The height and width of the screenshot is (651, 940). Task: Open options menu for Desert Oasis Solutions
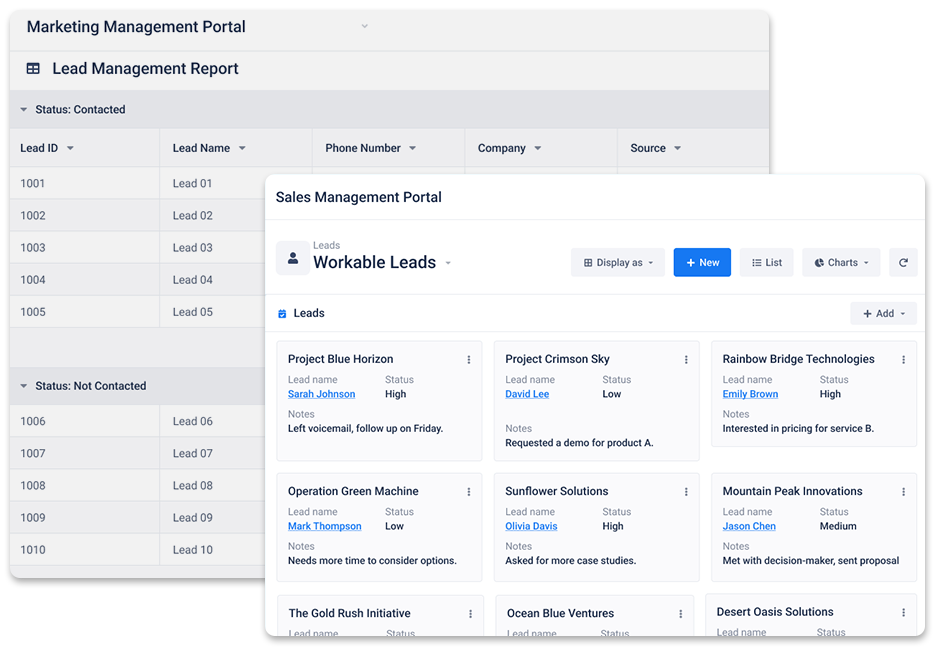point(903,613)
